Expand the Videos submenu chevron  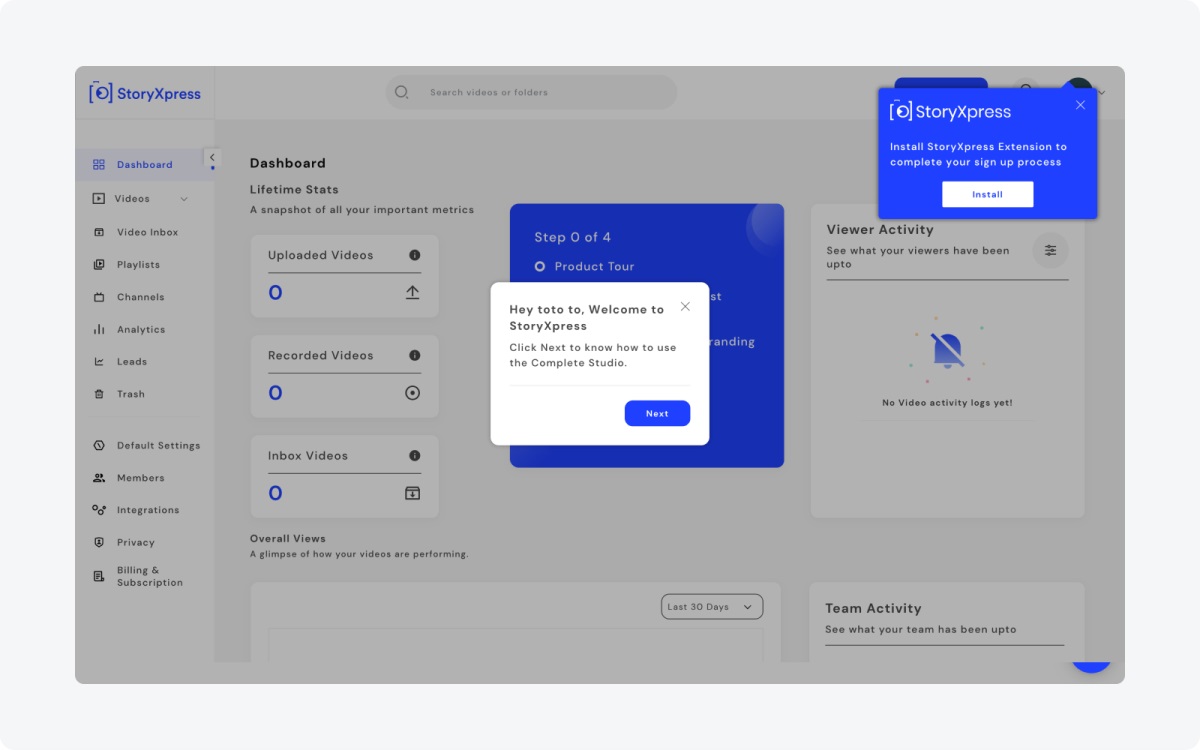pyautogui.click(x=184, y=199)
